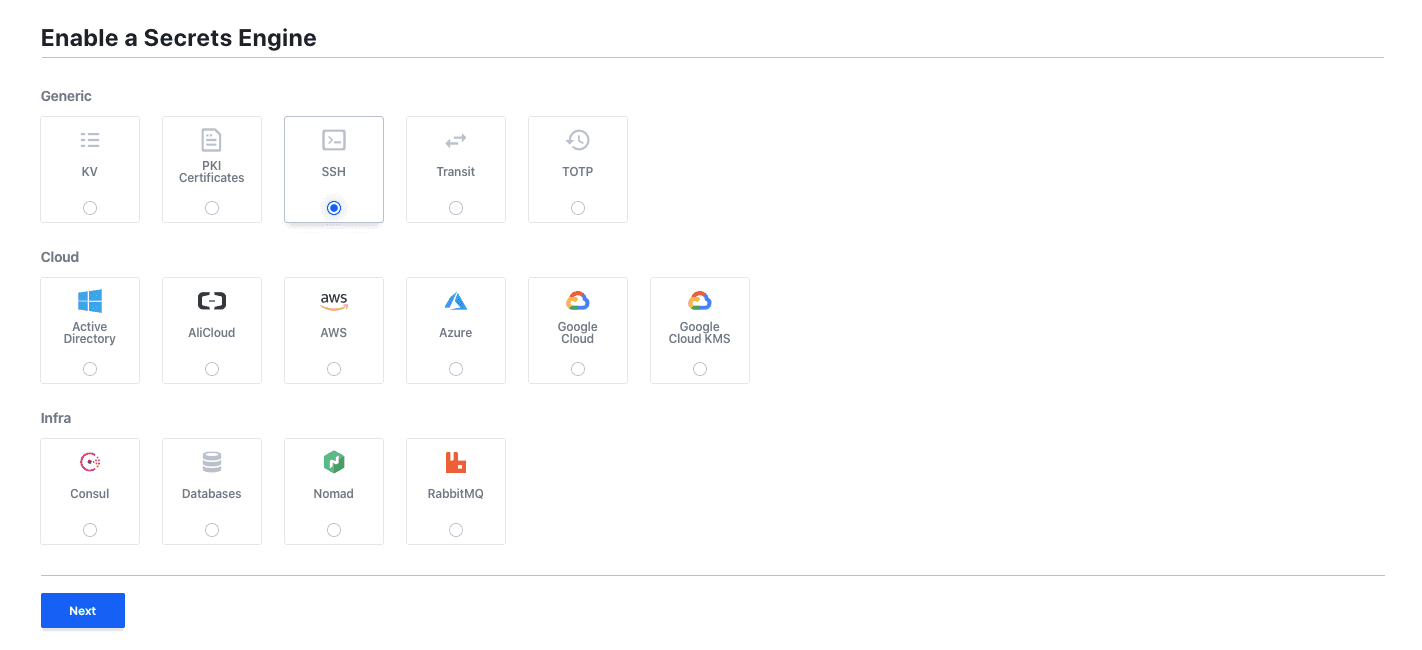The height and width of the screenshot is (650, 1422).
Task: Select the Google Cloud KMS radio button
Action: point(700,369)
